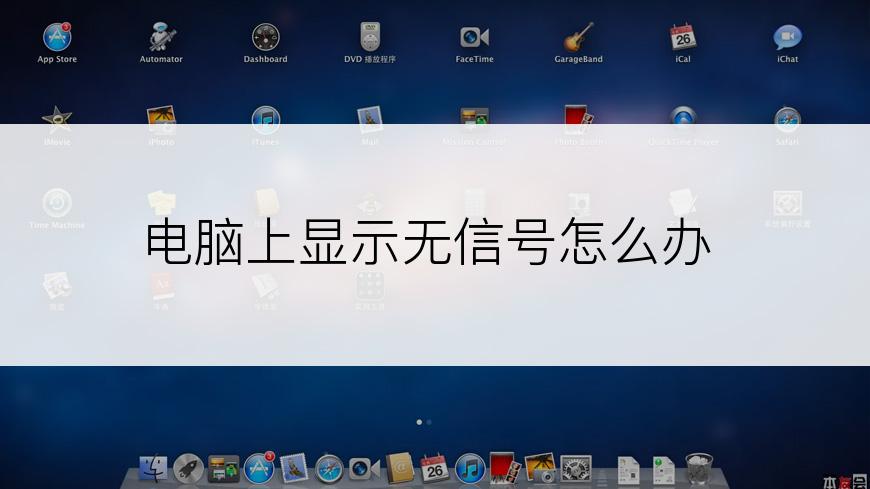Screen dimensions: 870x489
Task: Open Mail stamp icon in Launchpad grid
Action: [x=370, y=119]
